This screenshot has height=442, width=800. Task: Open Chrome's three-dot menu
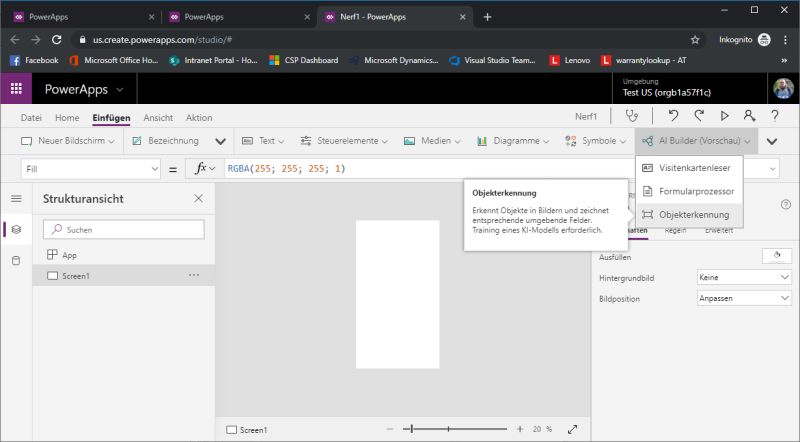click(x=785, y=39)
